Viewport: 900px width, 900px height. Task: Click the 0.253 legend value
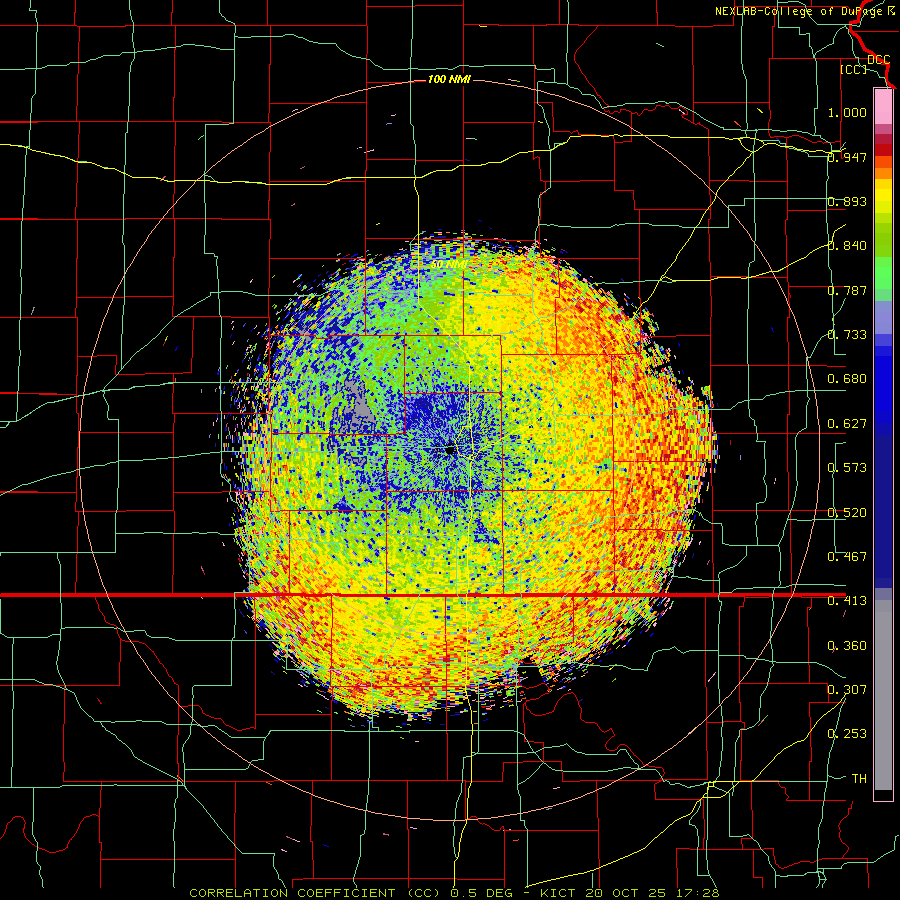847,734
